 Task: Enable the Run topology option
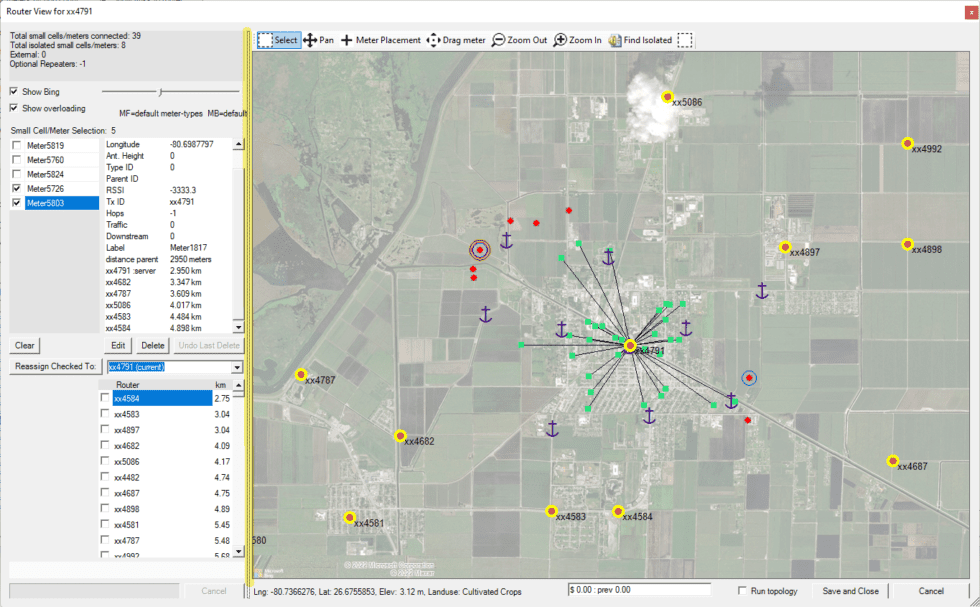(x=745, y=589)
